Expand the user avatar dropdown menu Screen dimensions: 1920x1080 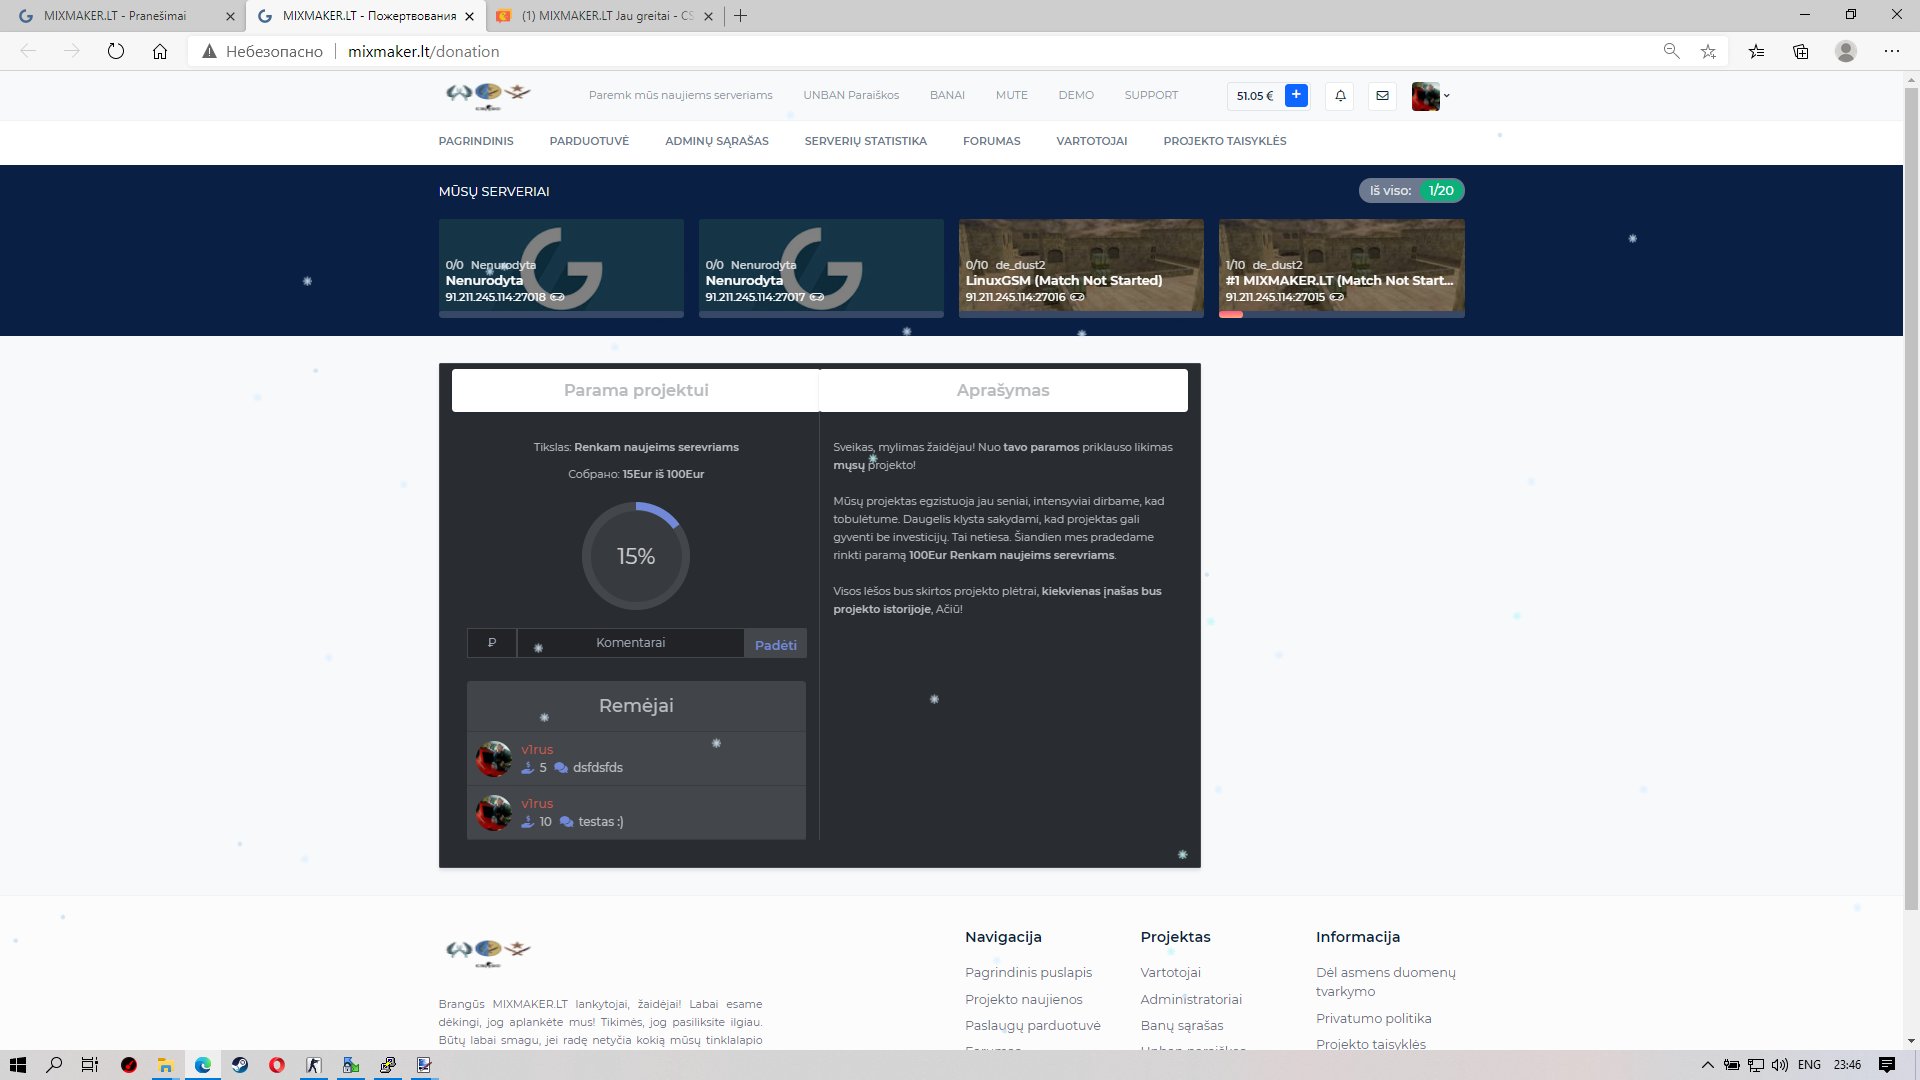(x=1430, y=96)
